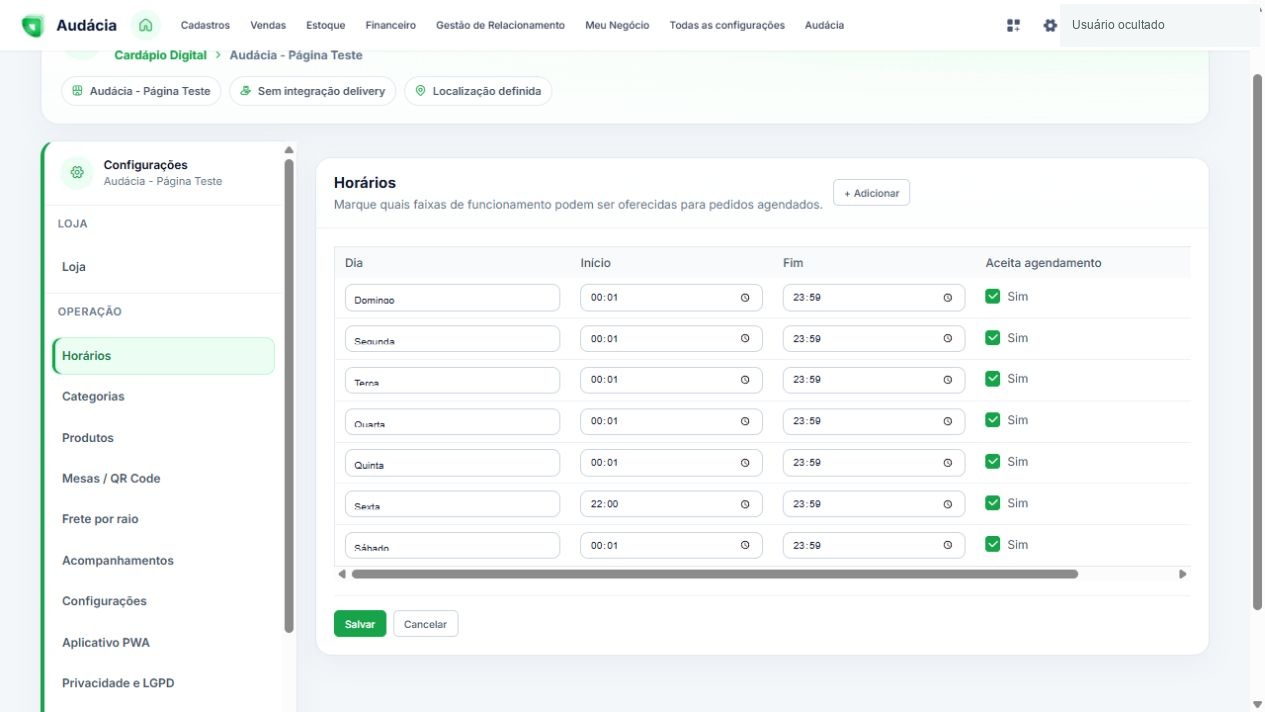1265x712 pixels.
Task: Click the horizontal scrollbar below the schedule table
Action: pos(715,574)
